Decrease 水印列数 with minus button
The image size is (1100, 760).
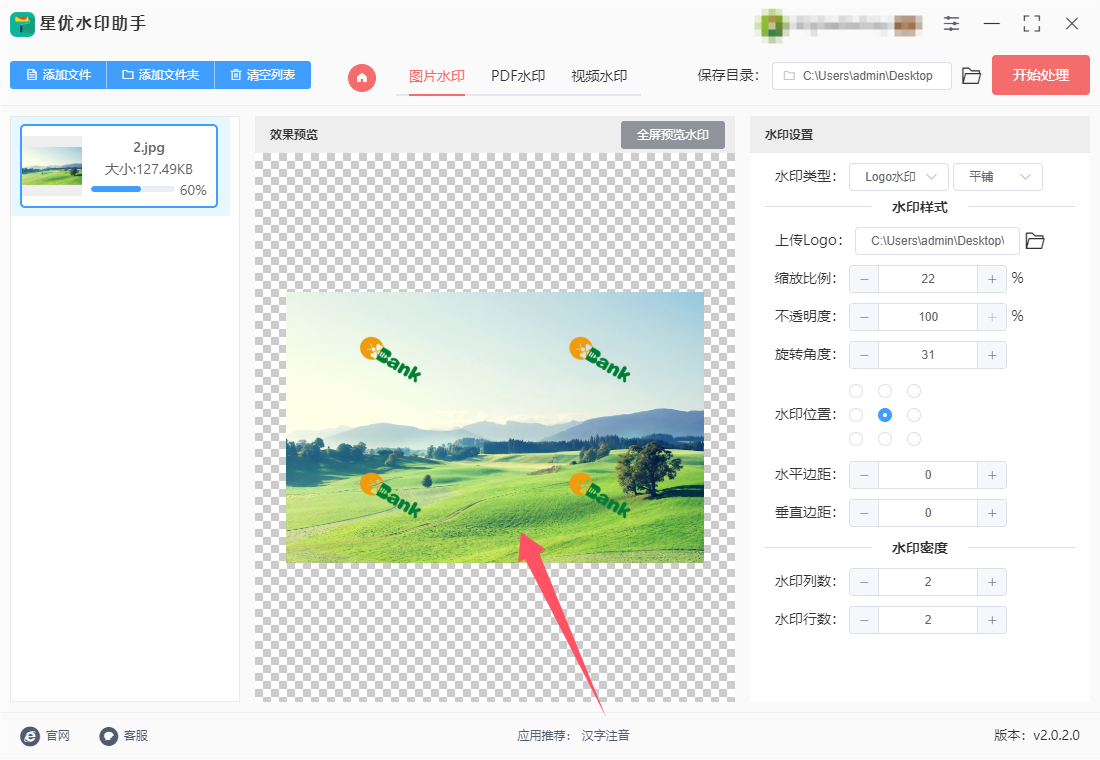click(864, 582)
